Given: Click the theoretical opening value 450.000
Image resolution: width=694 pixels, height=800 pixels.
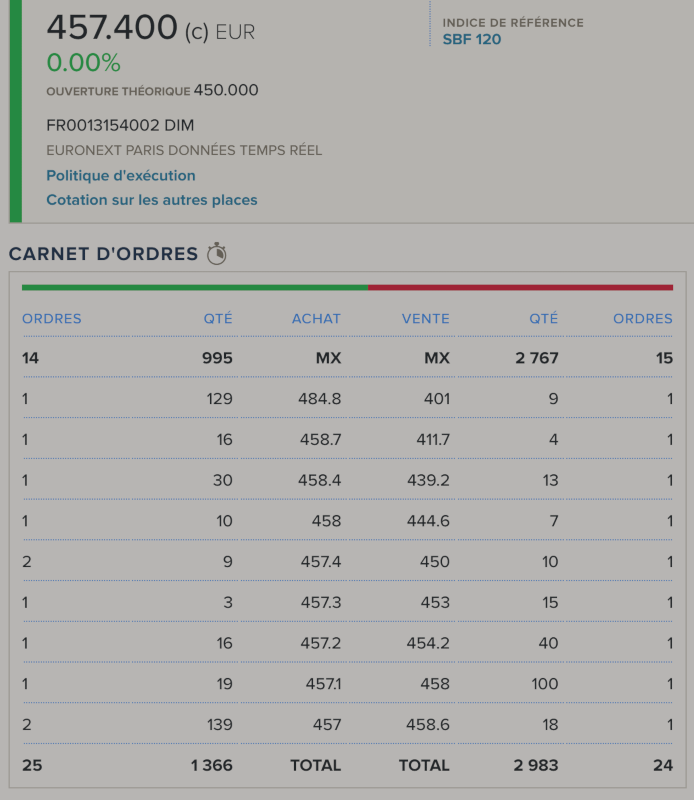Looking at the screenshot, I should click(226, 91).
